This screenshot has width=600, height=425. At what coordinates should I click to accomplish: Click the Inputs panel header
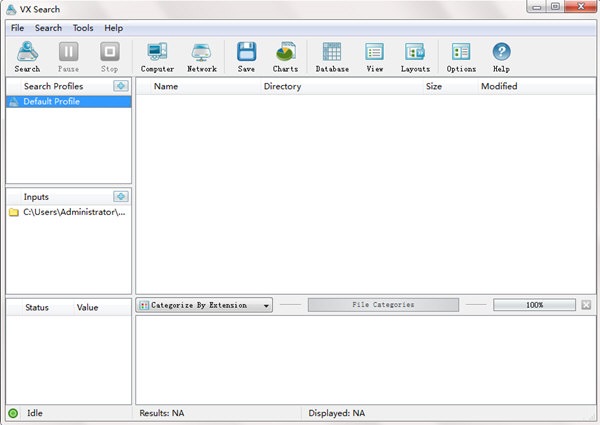pos(36,197)
